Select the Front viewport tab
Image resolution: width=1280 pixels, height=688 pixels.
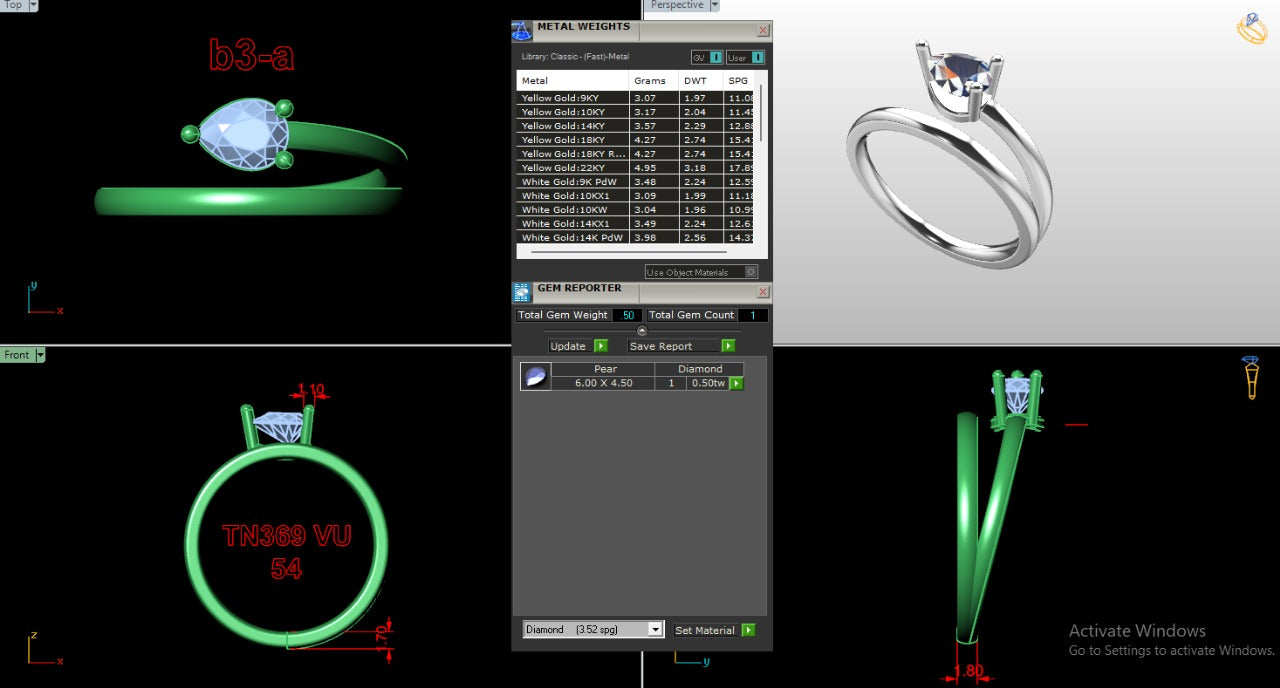17,355
